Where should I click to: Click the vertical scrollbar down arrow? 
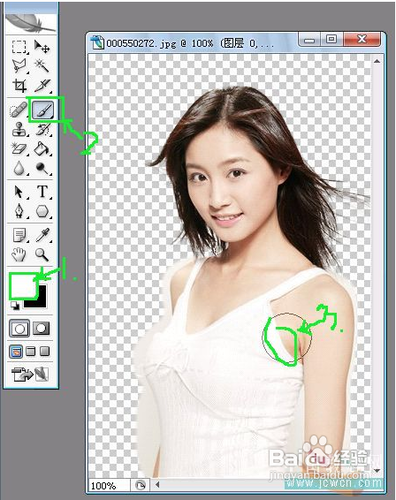[x=377, y=471]
